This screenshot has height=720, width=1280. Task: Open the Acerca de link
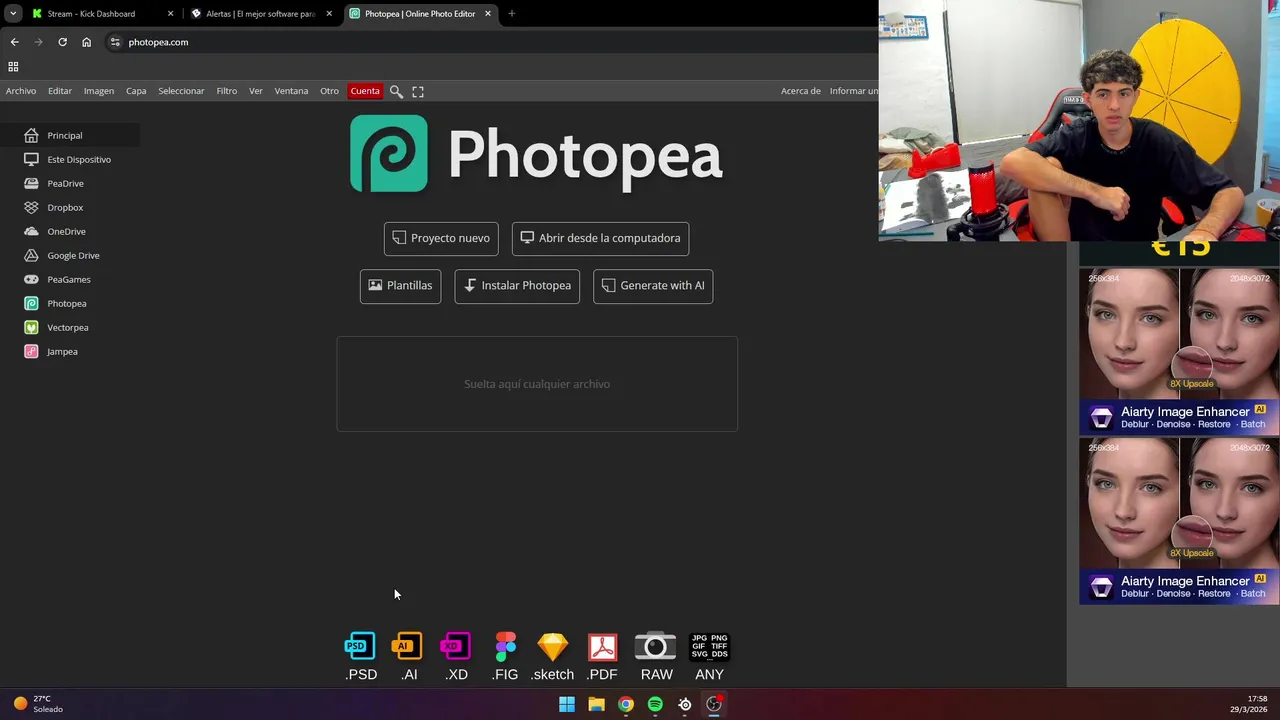point(801,91)
